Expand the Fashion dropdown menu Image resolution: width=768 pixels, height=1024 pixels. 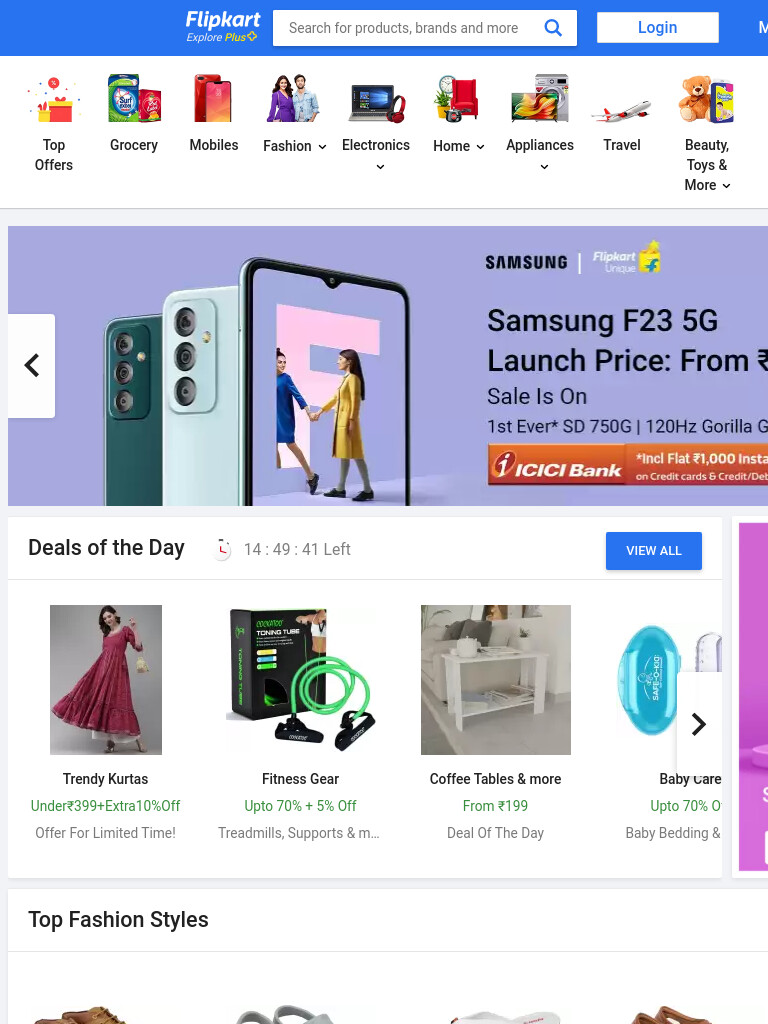click(295, 146)
